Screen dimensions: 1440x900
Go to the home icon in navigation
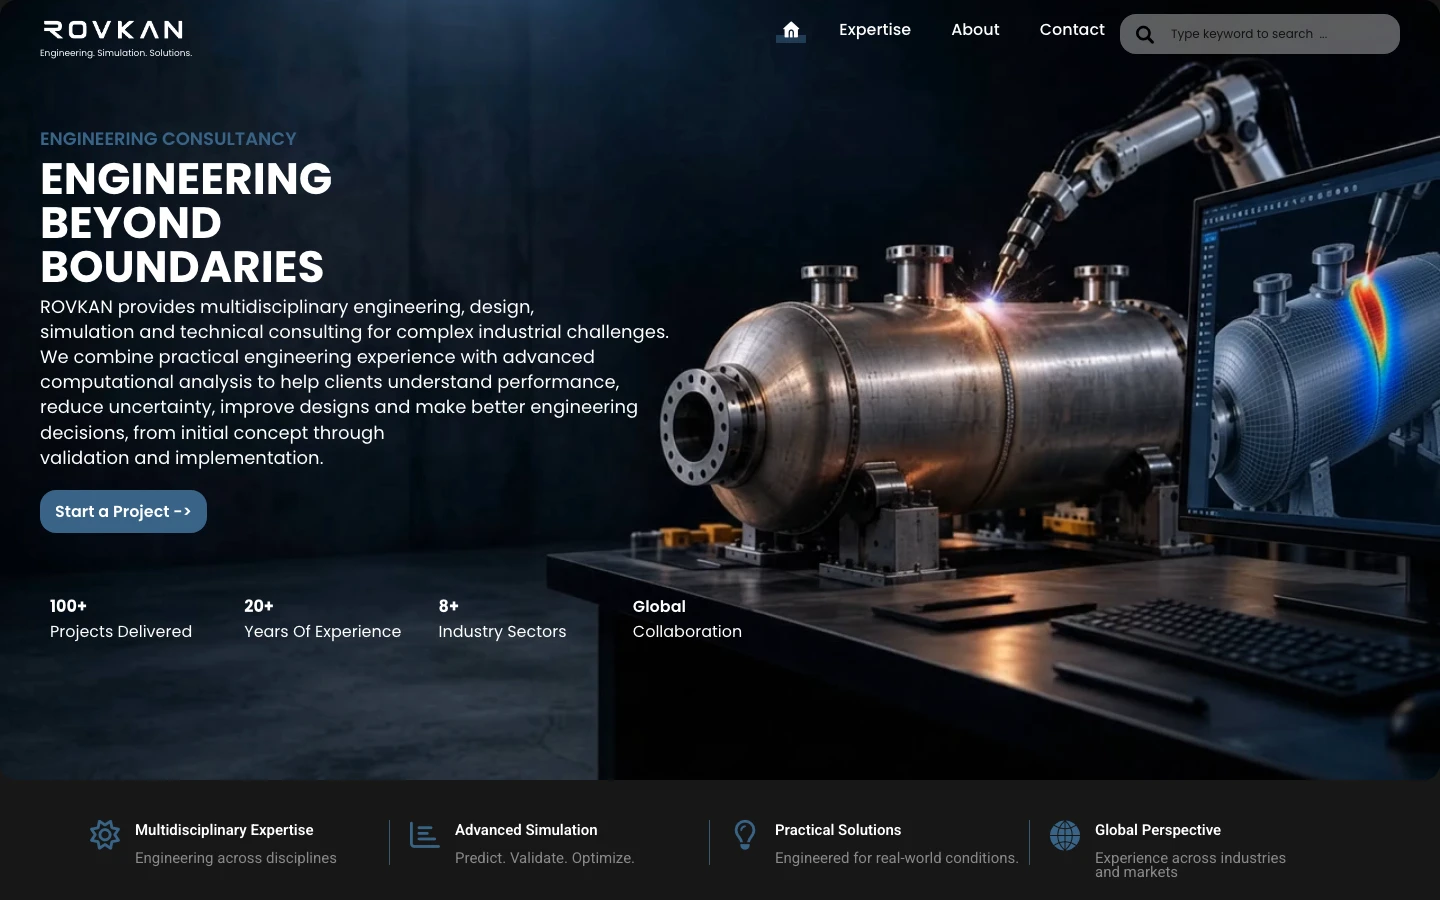click(x=791, y=30)
